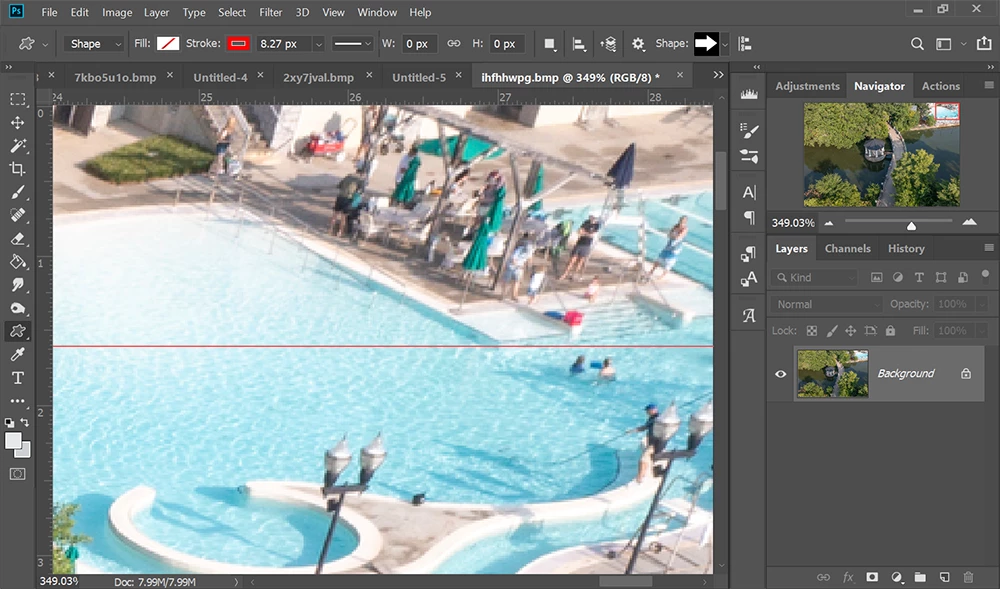Image resolution: width=1000 pixels, height=589 pixels.
Task: Select the Healing Brush bandage tool
Action: [18, 215]
